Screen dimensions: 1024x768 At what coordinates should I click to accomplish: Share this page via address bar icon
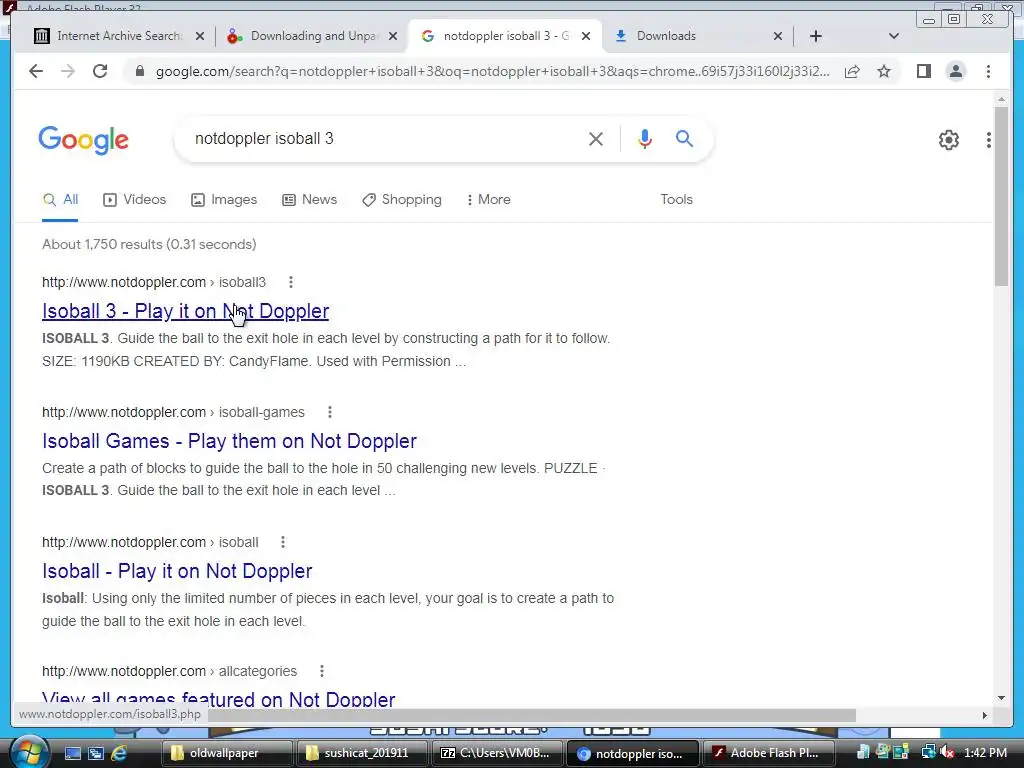pos(852,71)
